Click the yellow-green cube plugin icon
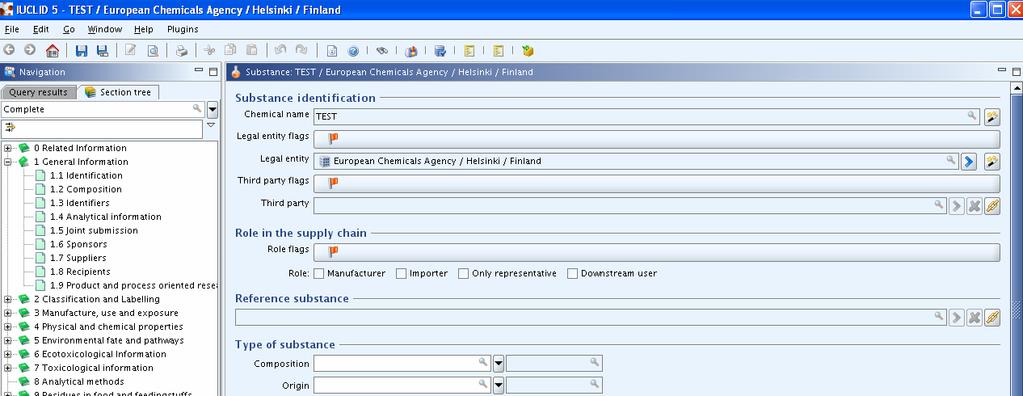 pyautogui.click(x=528, y=50)
